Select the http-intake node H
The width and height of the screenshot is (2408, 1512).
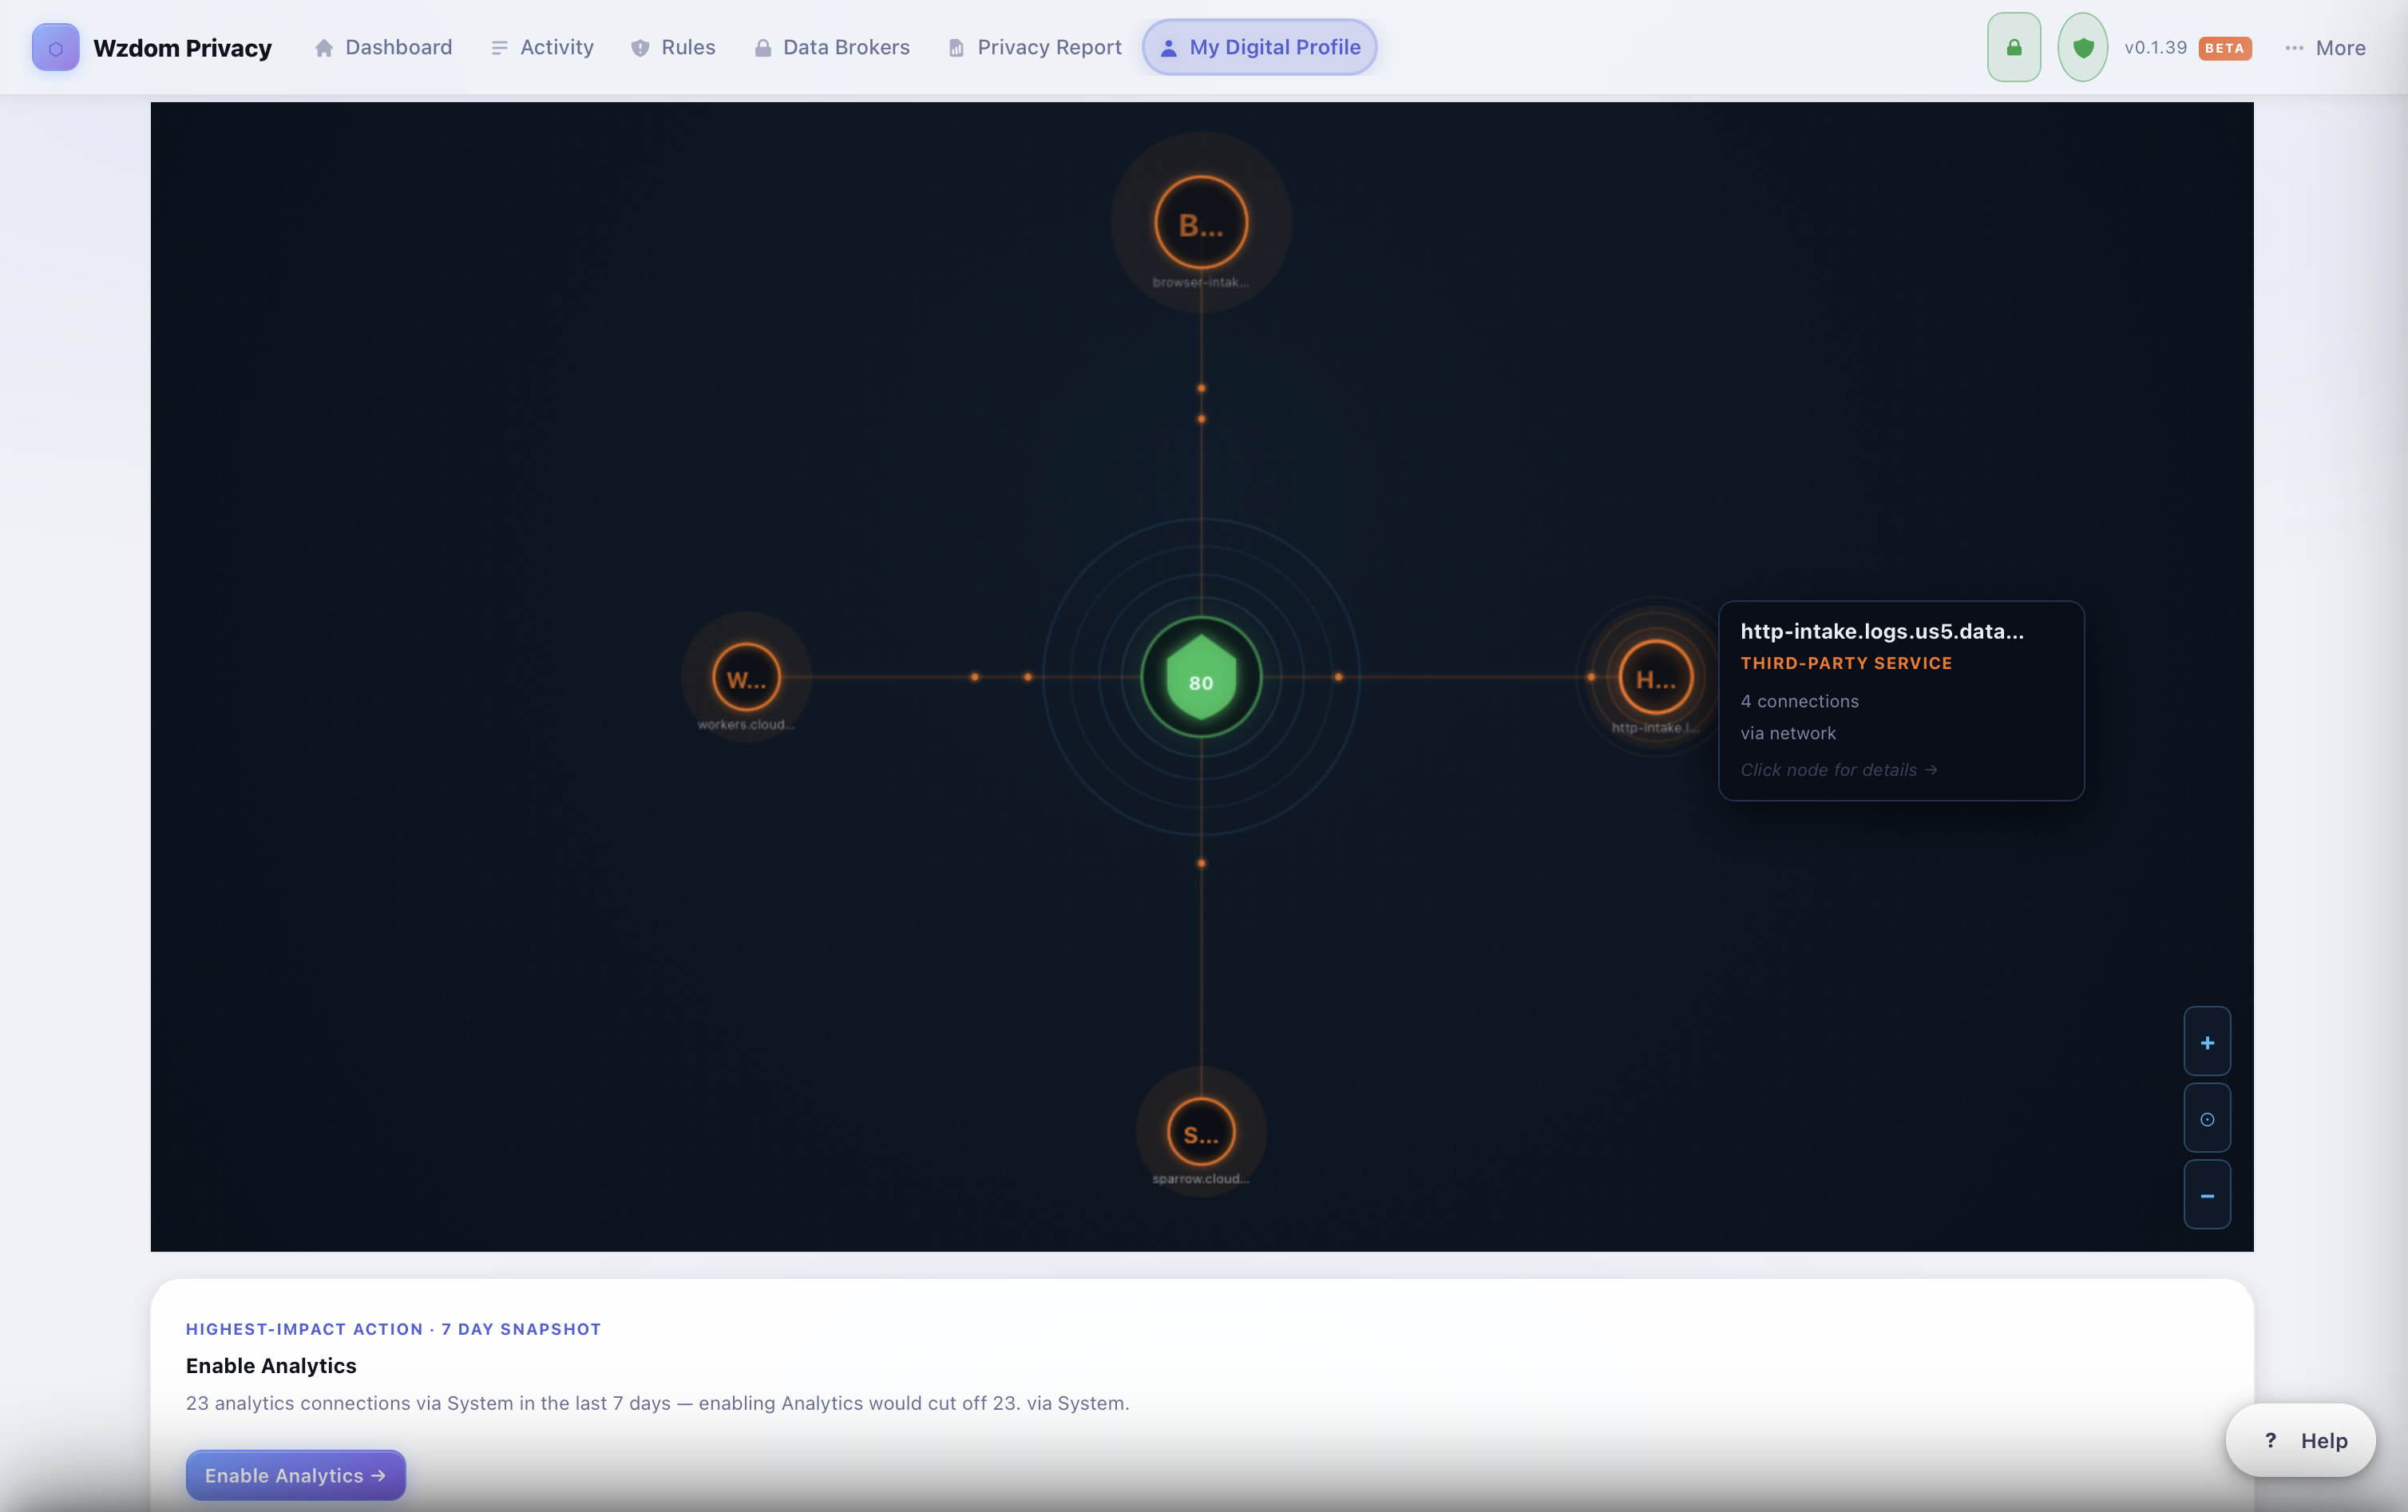point(1655,678)
